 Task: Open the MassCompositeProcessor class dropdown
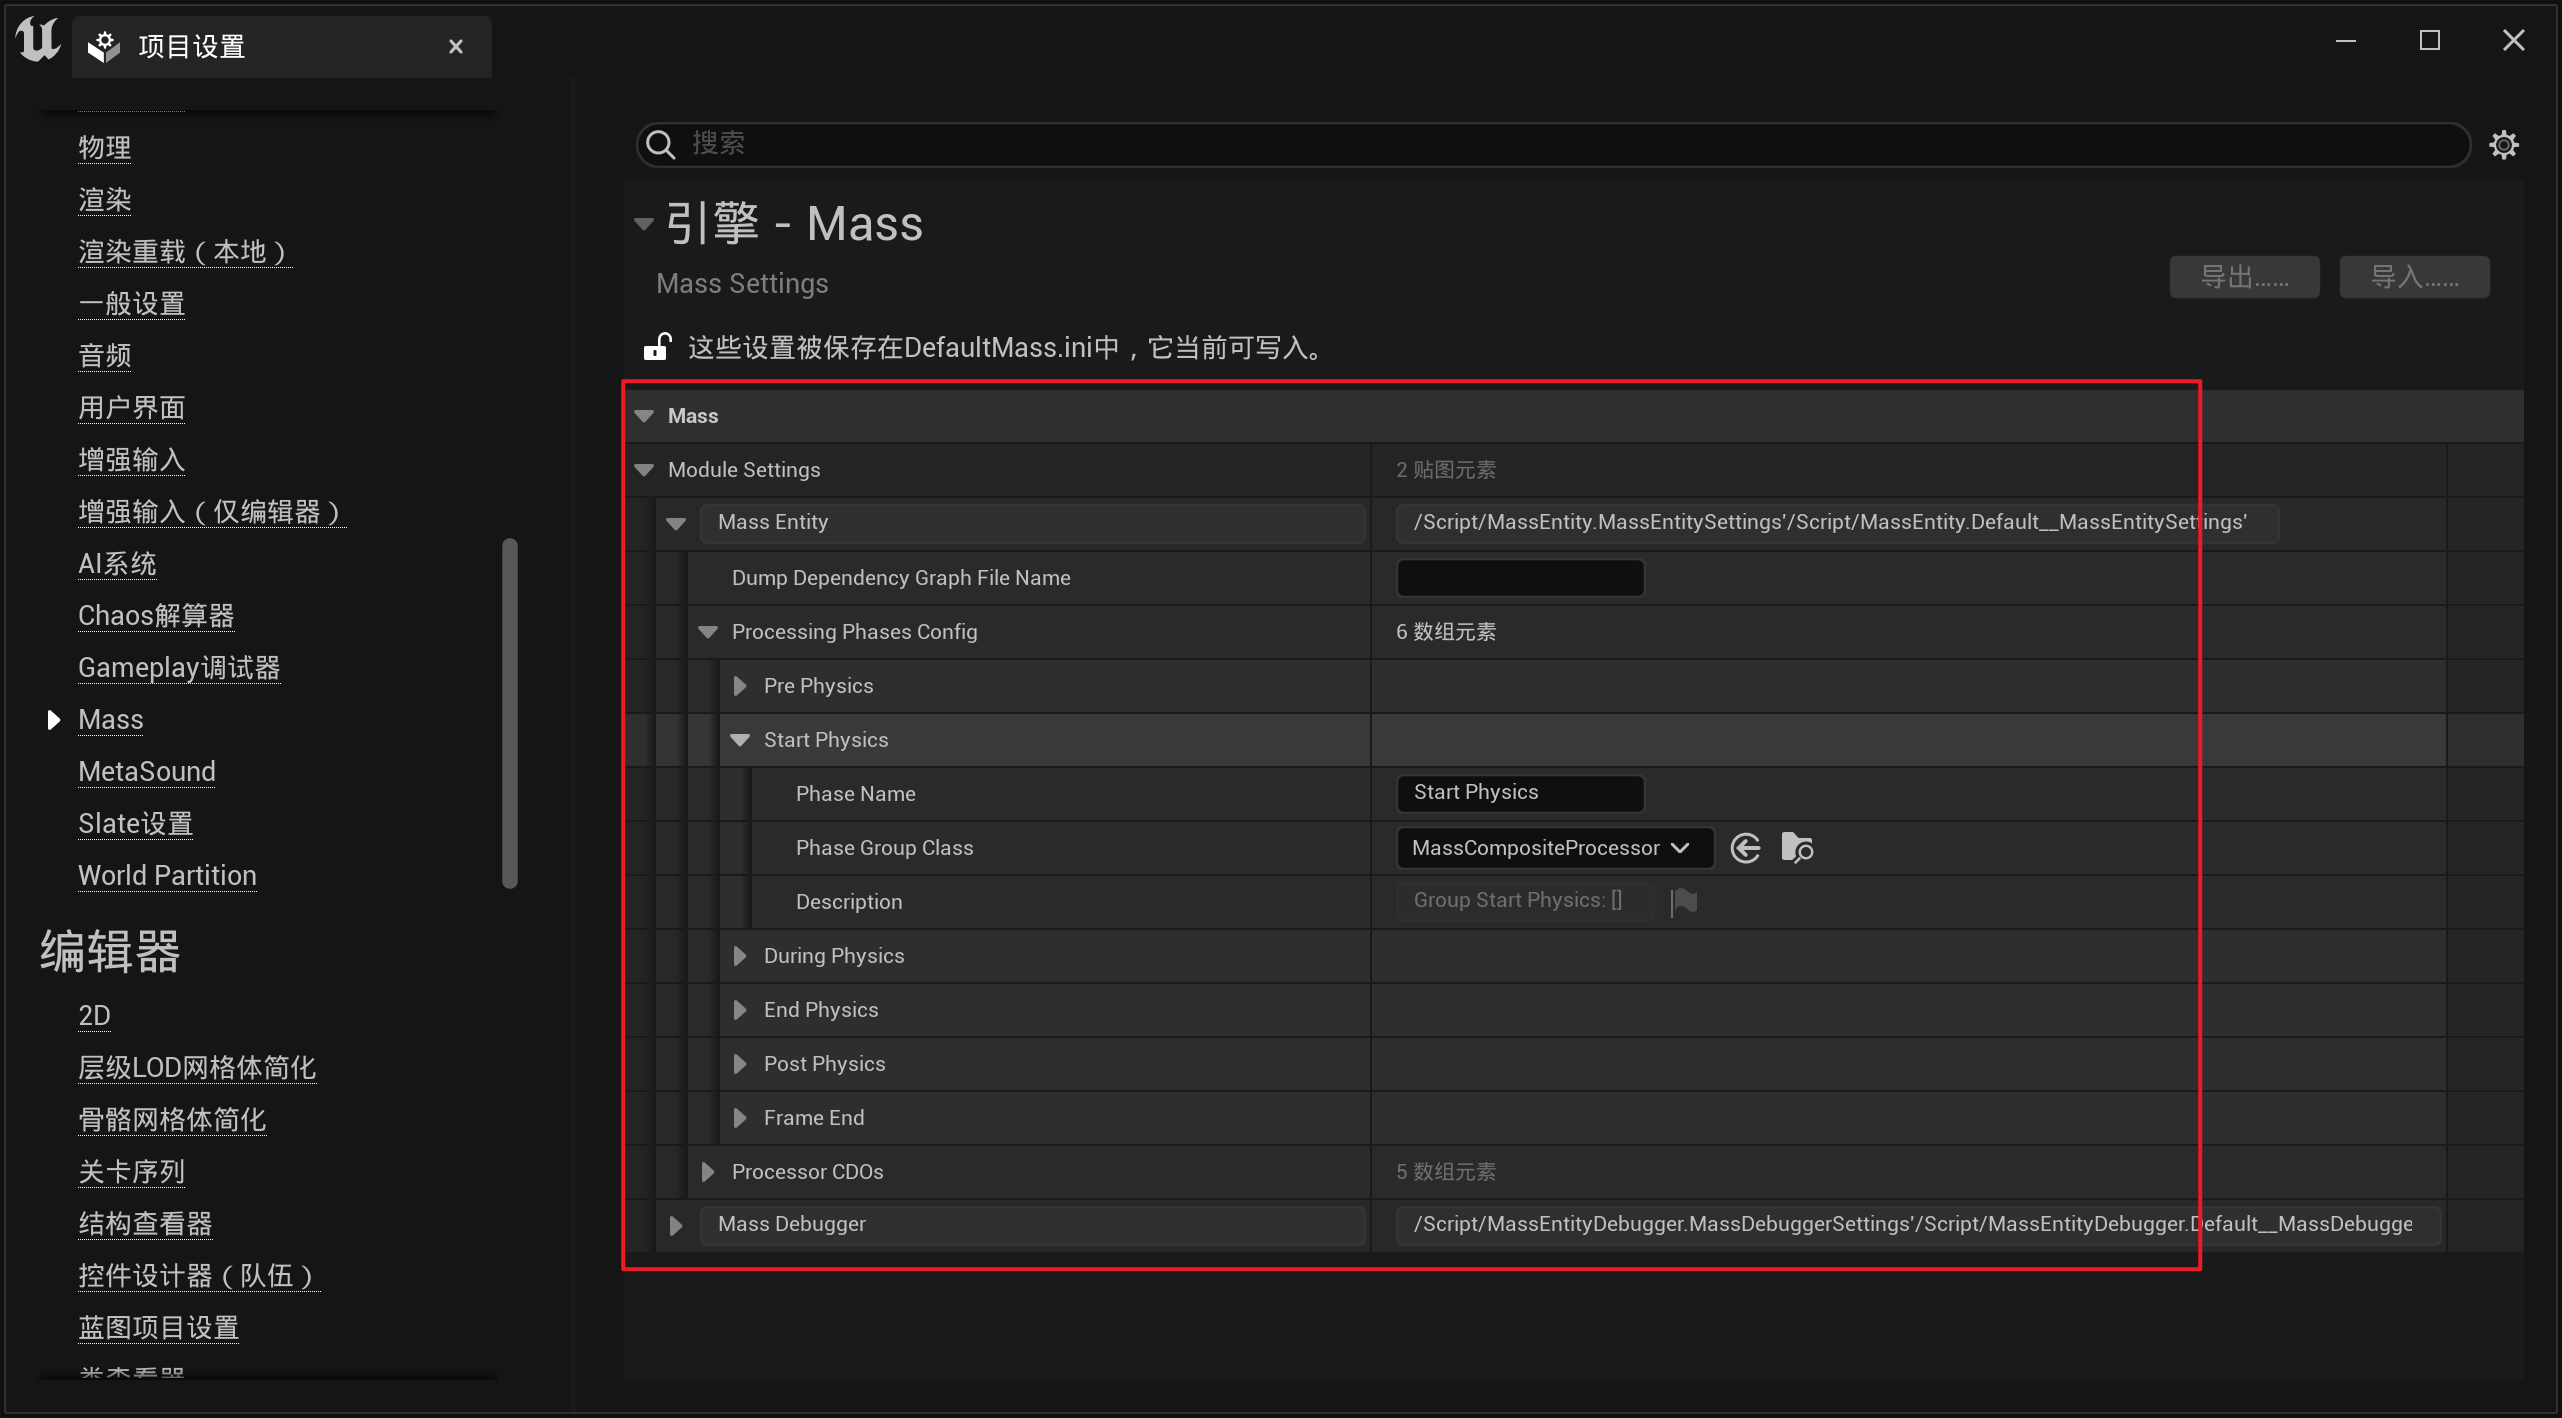click(1555, 848)
